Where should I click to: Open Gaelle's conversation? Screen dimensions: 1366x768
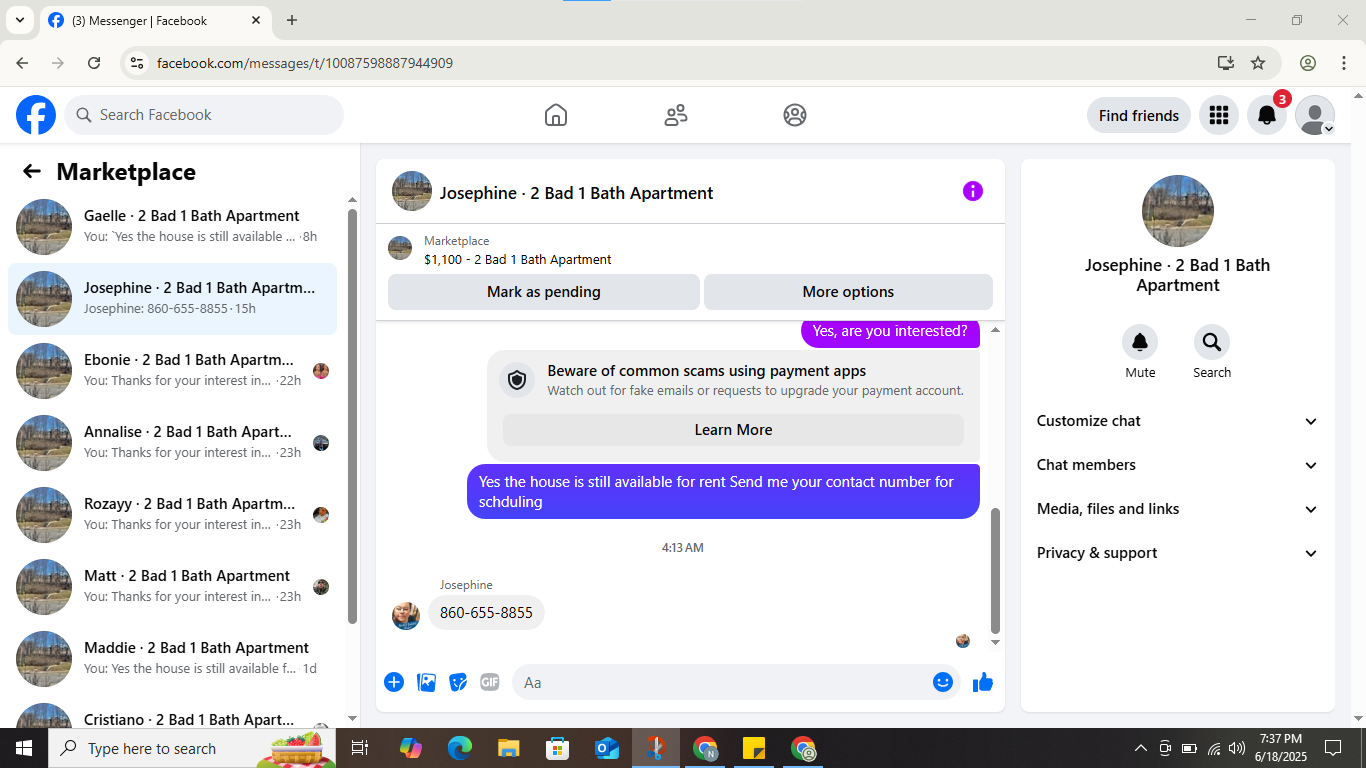(x=172, y=226)
